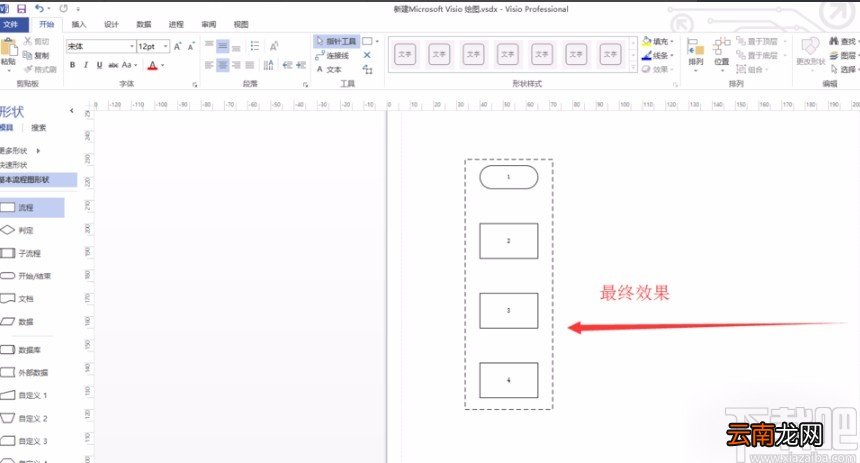This screenshot has width=860, height=463.
Task: Open the font color dropdown arrow
Action: [x=163, y=65]
